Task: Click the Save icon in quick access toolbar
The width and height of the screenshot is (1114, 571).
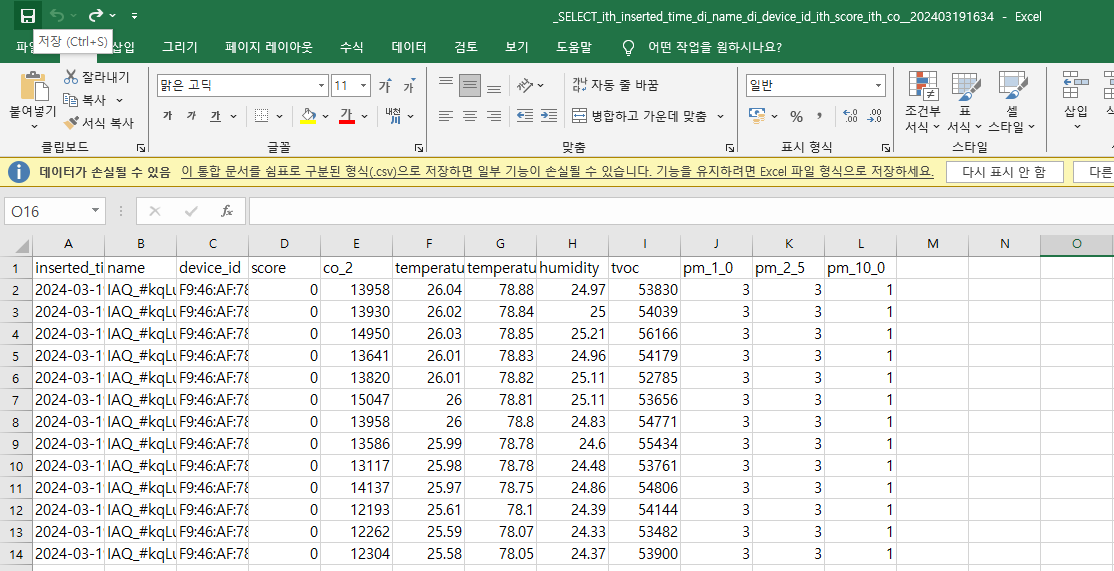Action: pos(27,16)
